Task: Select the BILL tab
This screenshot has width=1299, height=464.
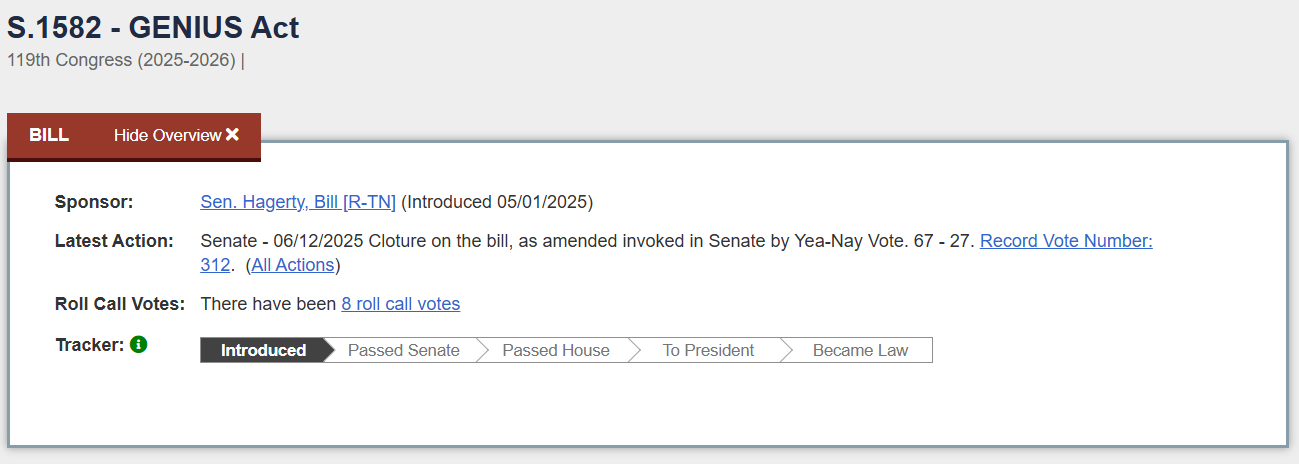Action: point(49,135)
